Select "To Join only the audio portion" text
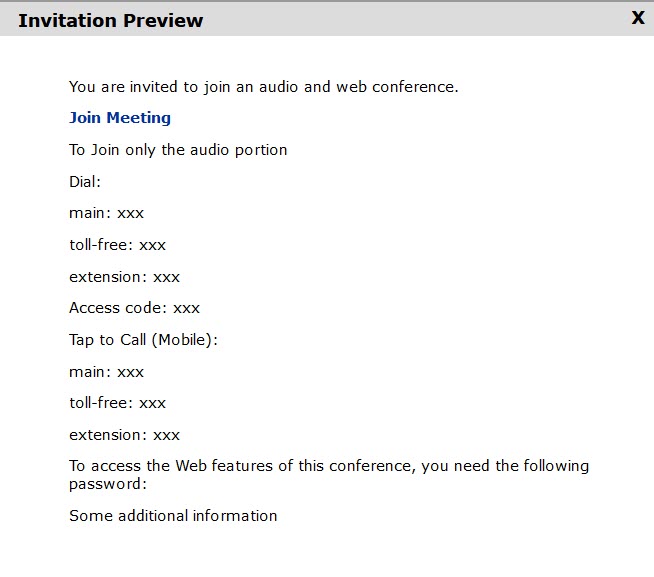 [178, 150]
